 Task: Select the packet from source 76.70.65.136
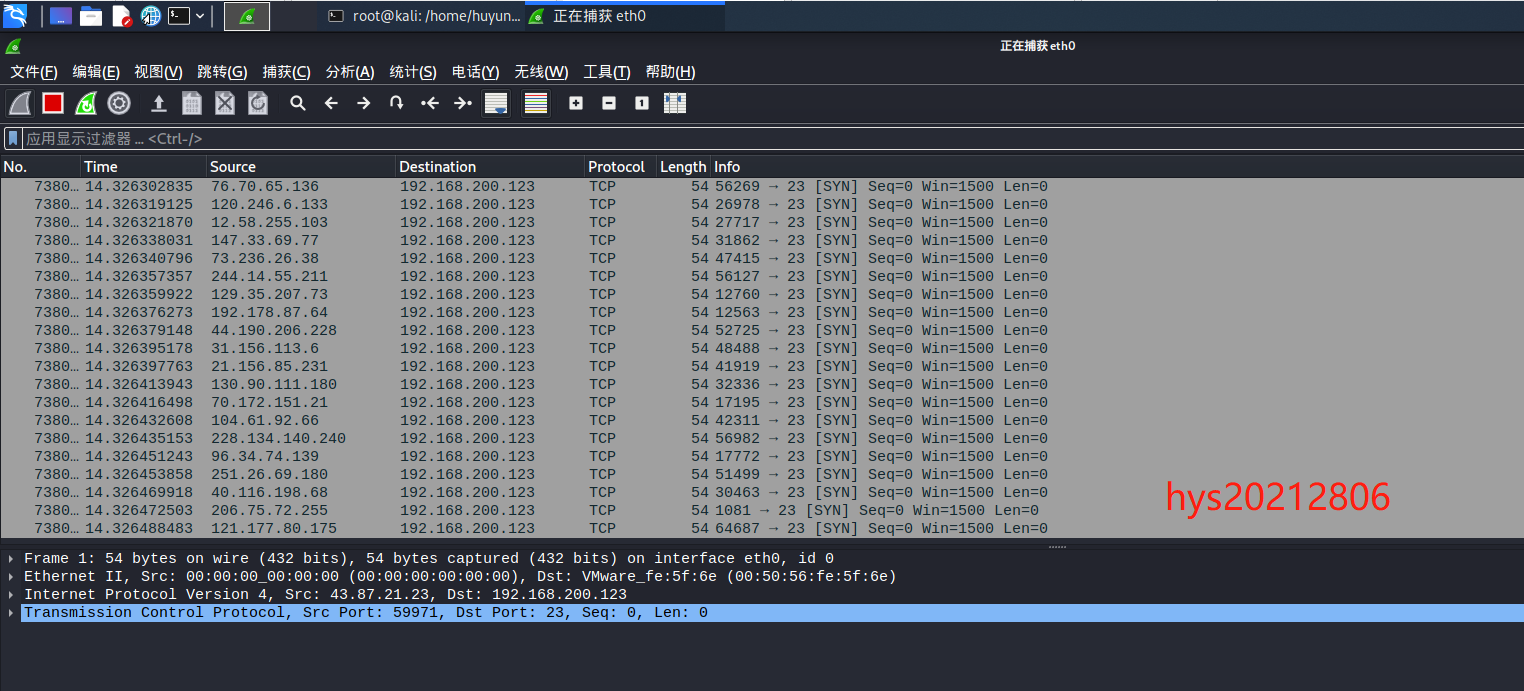[762, 187]
